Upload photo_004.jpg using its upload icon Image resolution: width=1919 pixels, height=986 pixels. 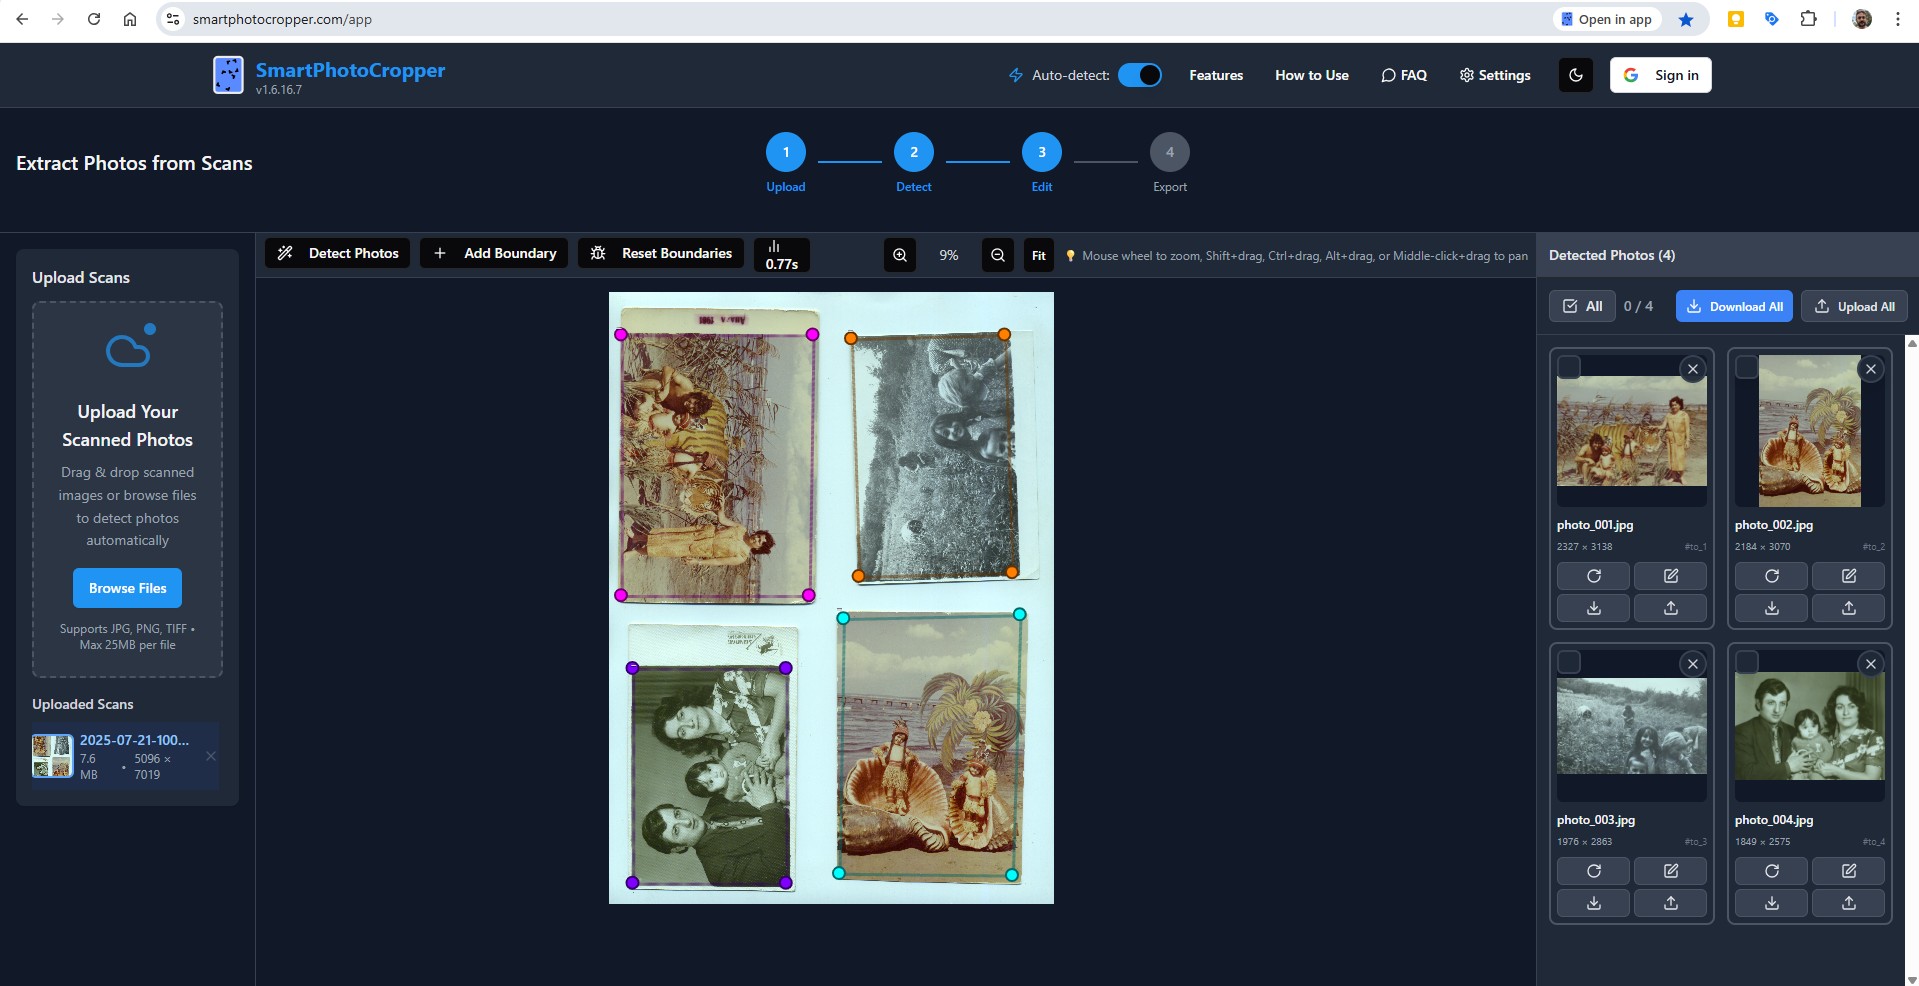[x=1847, y=903]
